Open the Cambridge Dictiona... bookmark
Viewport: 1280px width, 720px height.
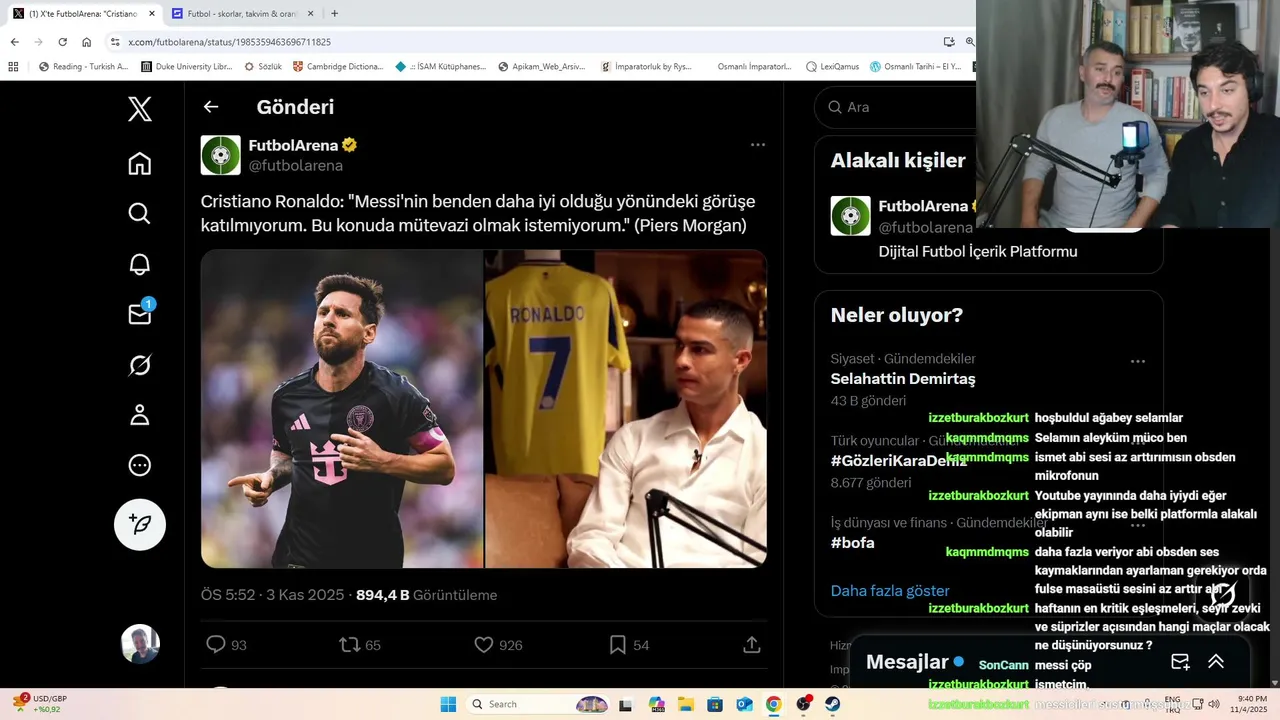tap(338, 67)
